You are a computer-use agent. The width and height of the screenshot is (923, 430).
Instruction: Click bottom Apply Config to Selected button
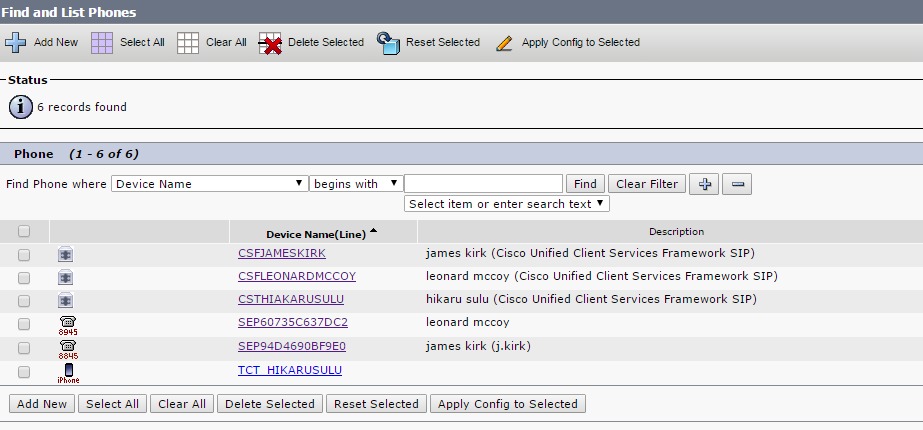[x=507, y=404]
